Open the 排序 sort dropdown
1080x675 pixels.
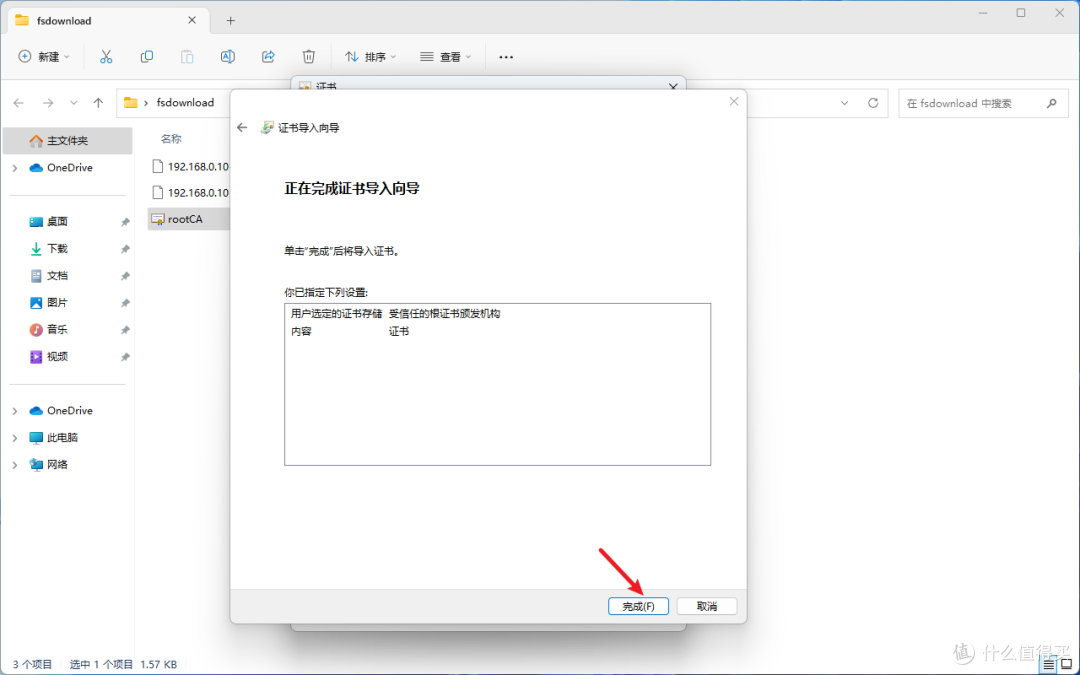click(x=371, y=57)
